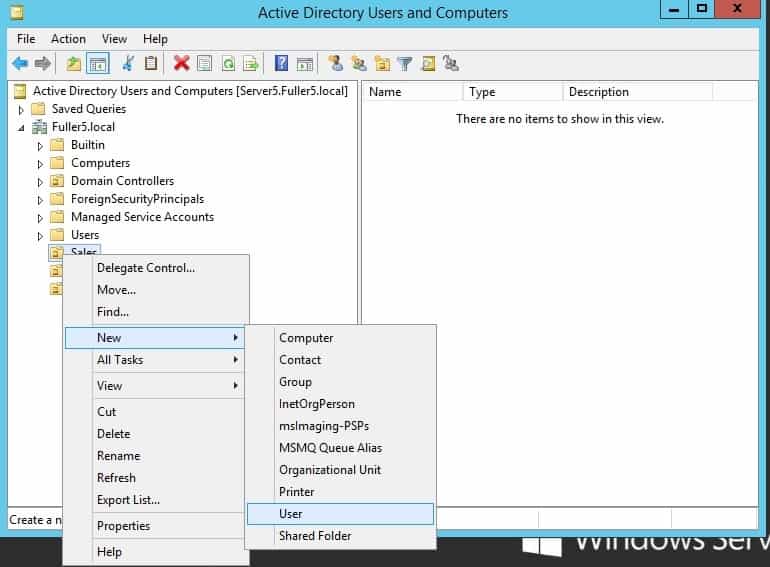Expand the ForeignSecurityPrincipals node

(40, 200)
